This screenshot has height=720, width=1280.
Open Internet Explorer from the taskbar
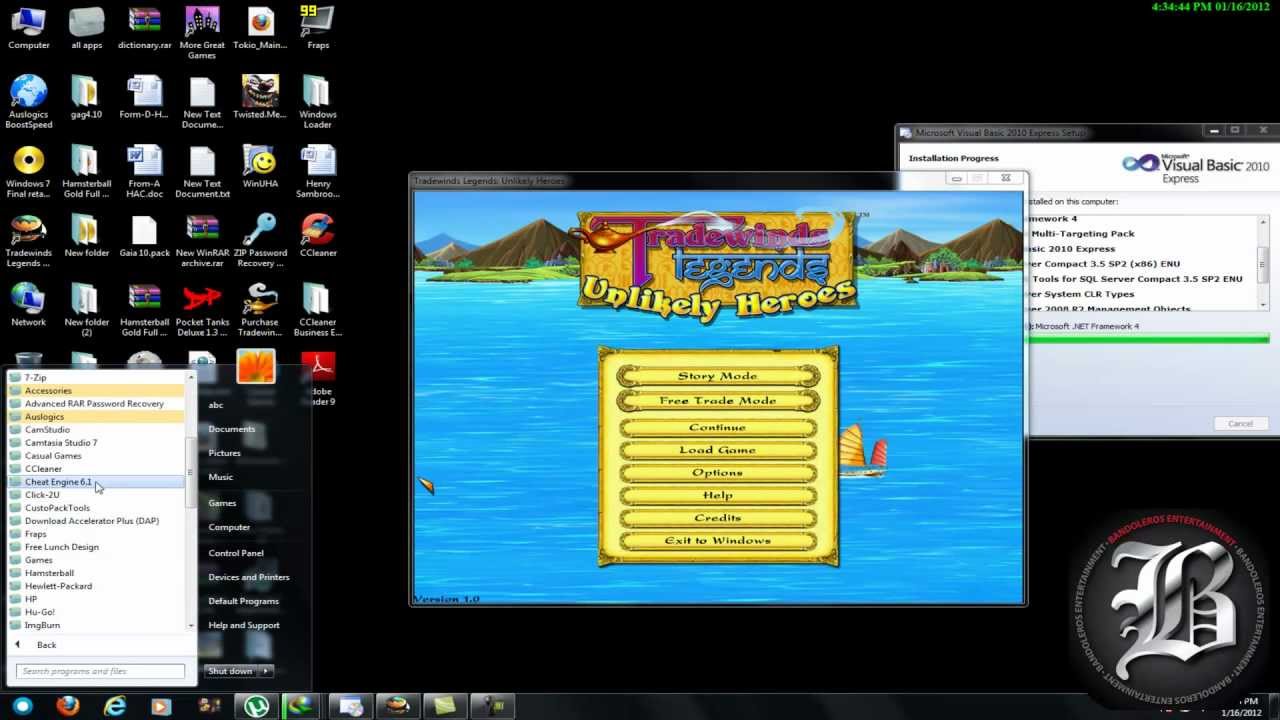pos(115,706)
